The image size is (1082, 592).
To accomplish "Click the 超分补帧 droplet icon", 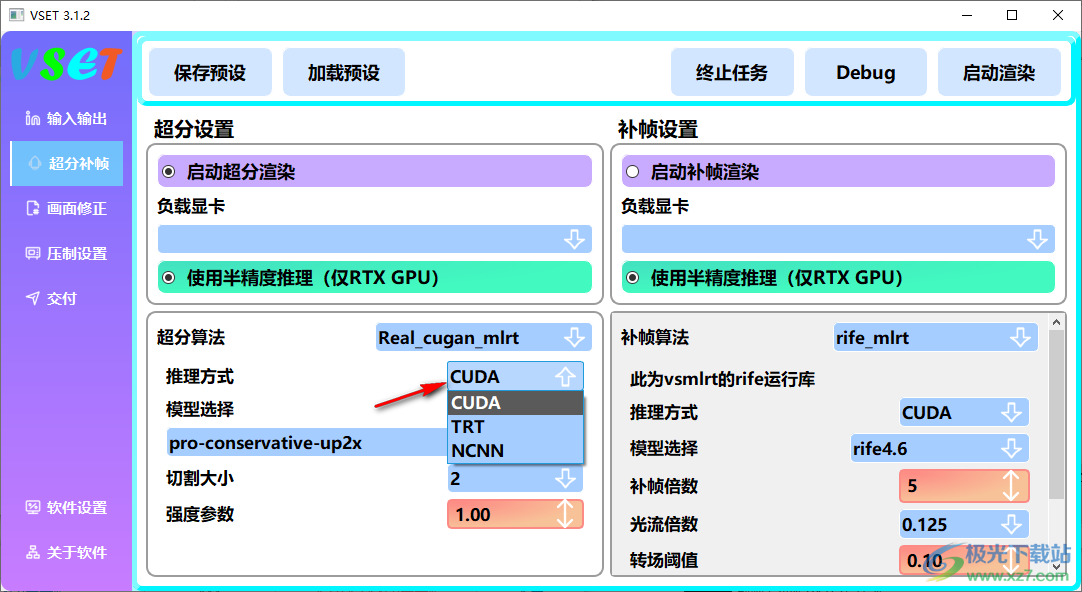I will tap(35, 164).
